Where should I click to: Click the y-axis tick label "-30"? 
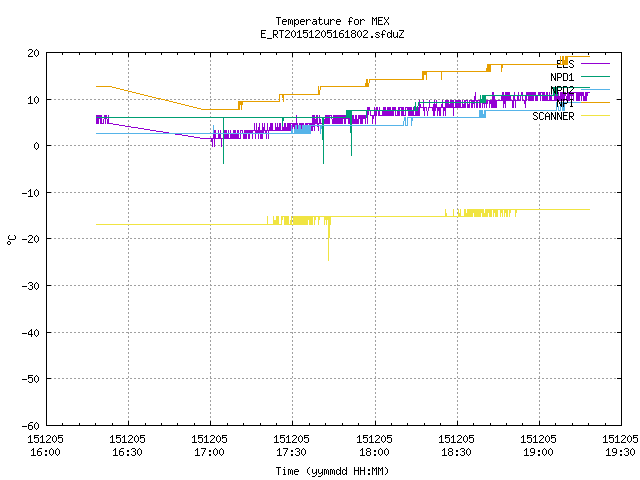31,286
